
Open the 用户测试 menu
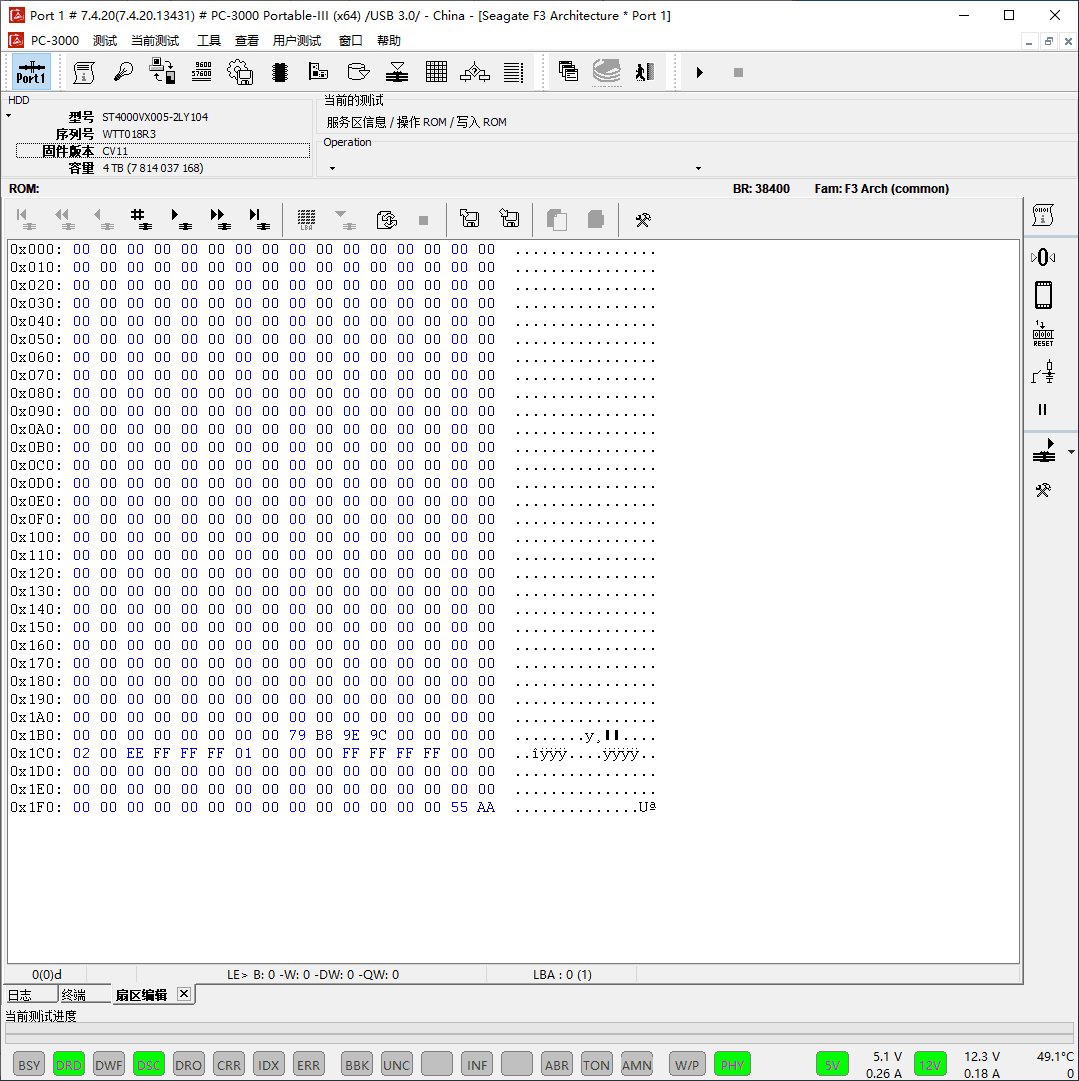coord(297,41)
